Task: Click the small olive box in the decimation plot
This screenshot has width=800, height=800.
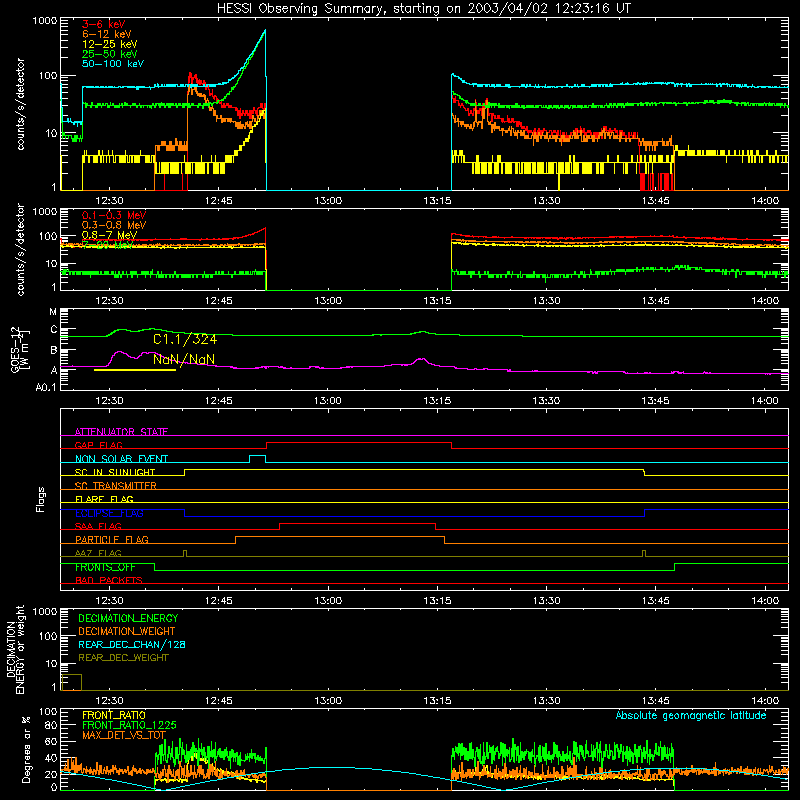Action: (71, 682)
